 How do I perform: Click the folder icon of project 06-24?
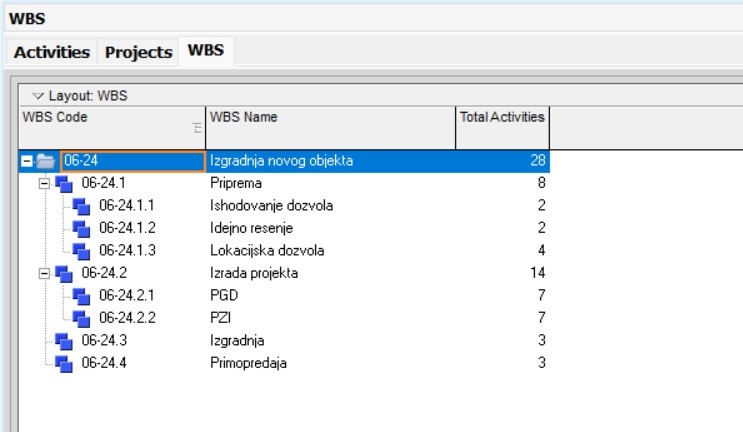click(47, 161)
